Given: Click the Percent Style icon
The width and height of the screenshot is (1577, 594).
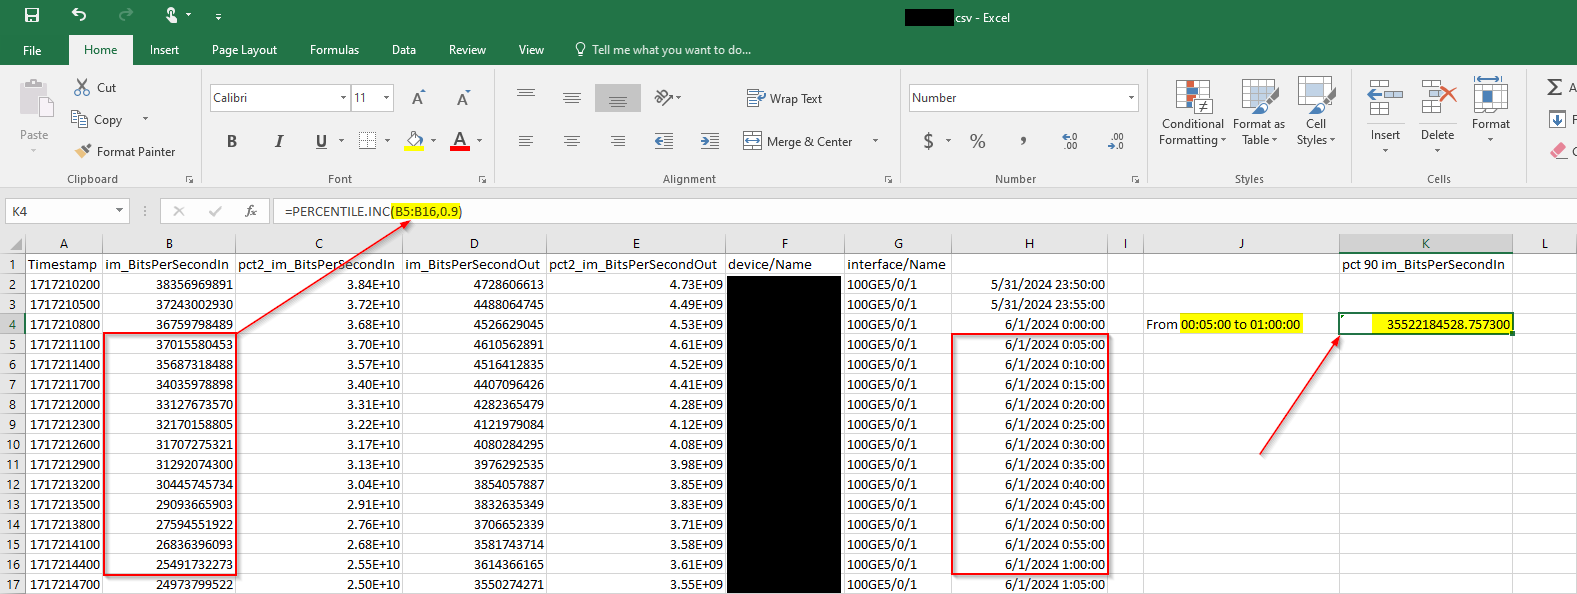Looking at the screenshot, I should pyautogui.click(x=977, y=141).
